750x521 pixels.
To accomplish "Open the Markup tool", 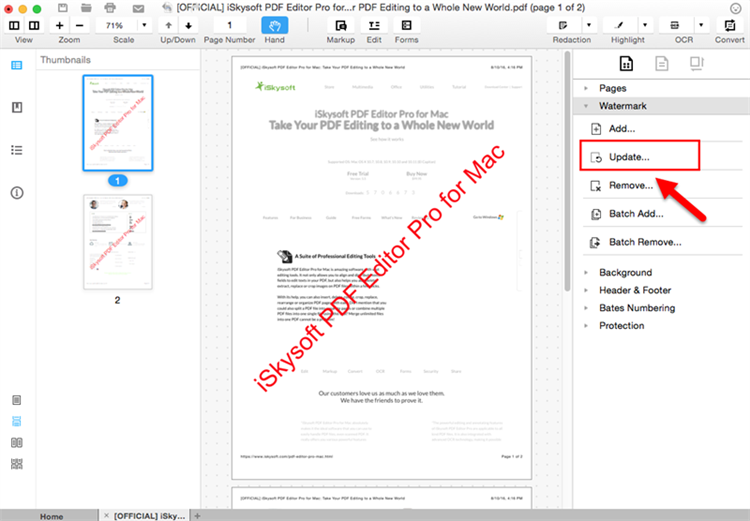I will pos(341,25).
